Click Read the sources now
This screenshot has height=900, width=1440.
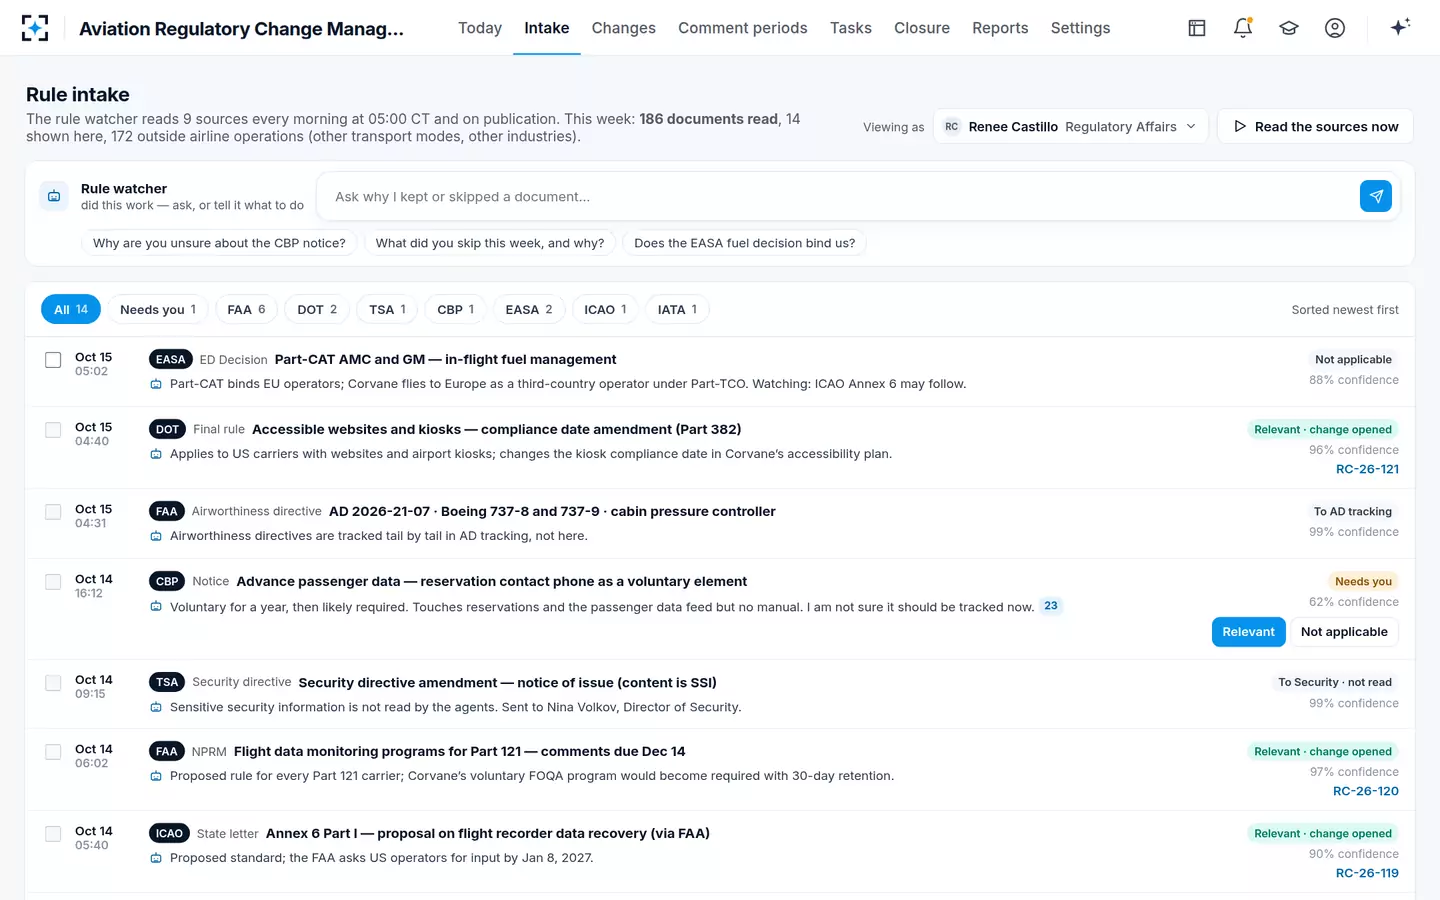tap(1315, 127)
